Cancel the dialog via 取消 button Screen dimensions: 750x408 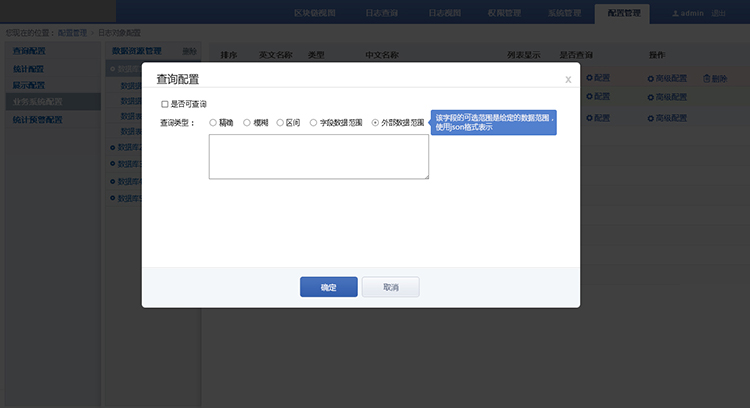(x=391, y=287)
